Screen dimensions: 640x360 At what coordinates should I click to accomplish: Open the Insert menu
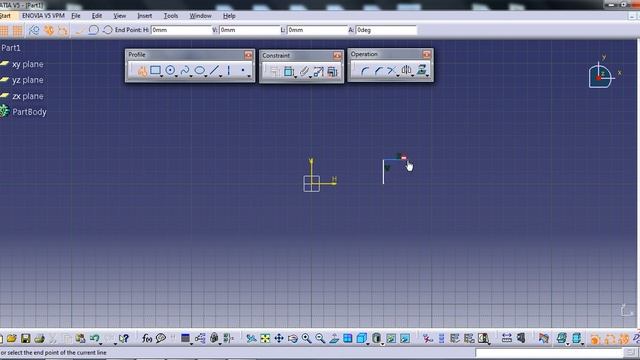click(x=144, y=16)
